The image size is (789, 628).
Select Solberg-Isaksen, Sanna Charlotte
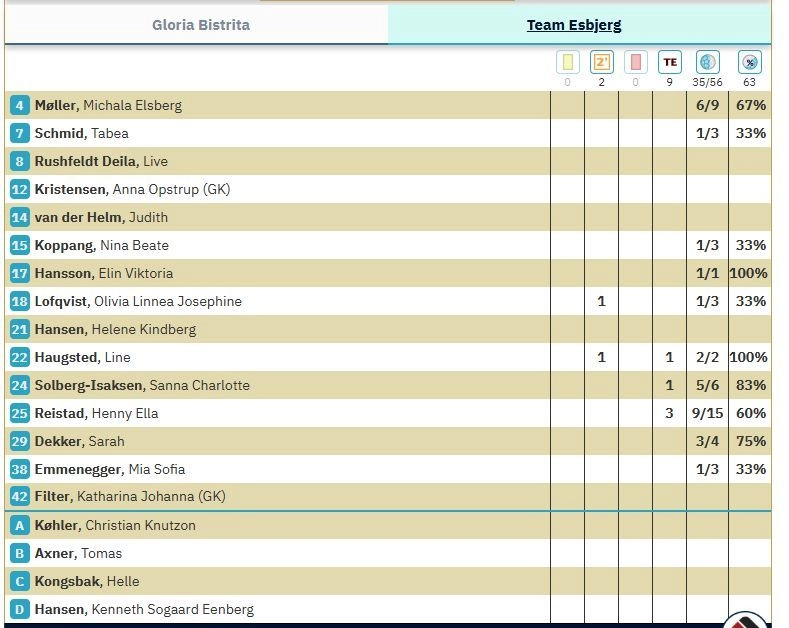[142, 385]
